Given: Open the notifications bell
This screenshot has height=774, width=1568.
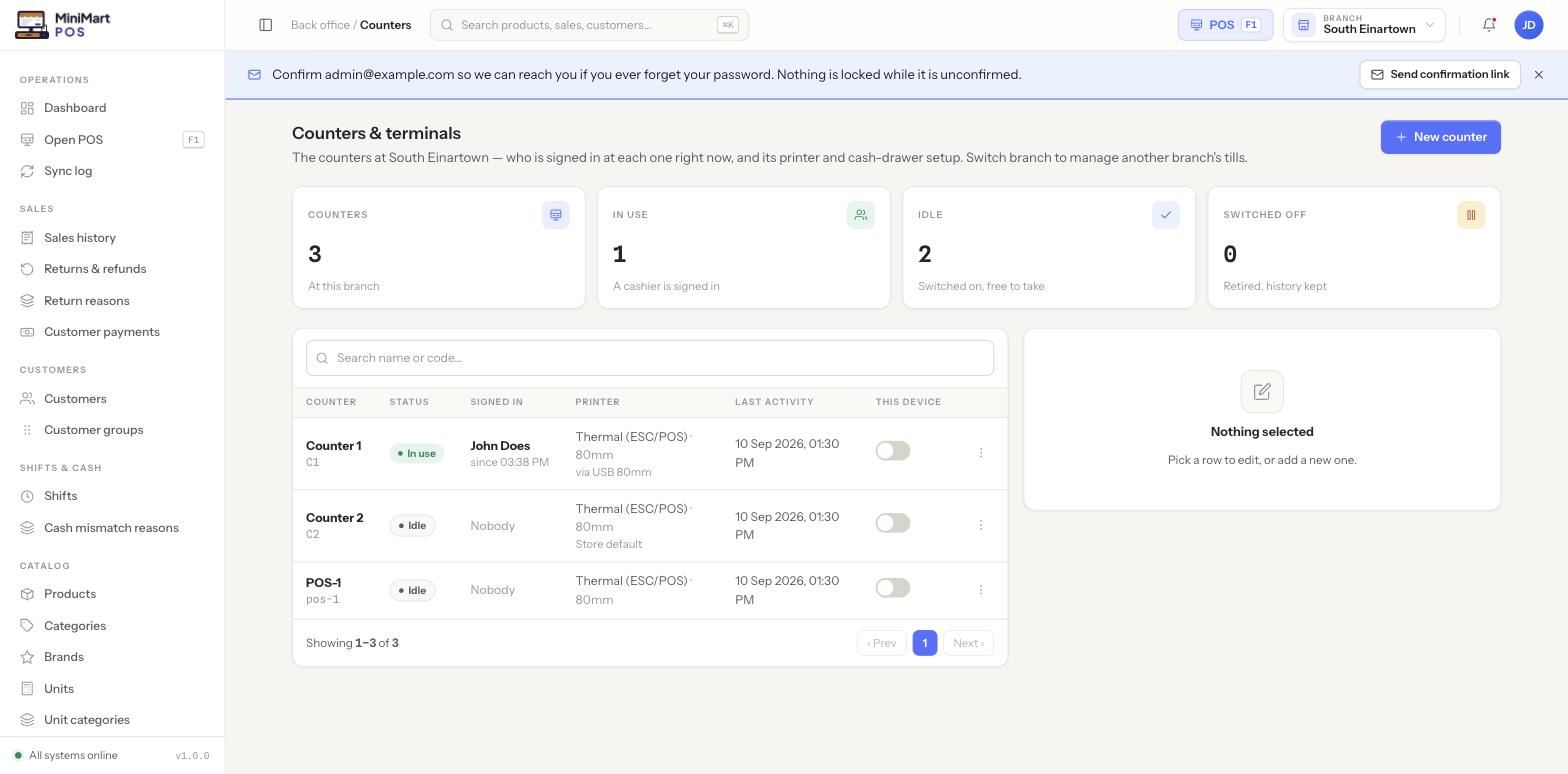Looking at the screenshot, I should 1489,25.
